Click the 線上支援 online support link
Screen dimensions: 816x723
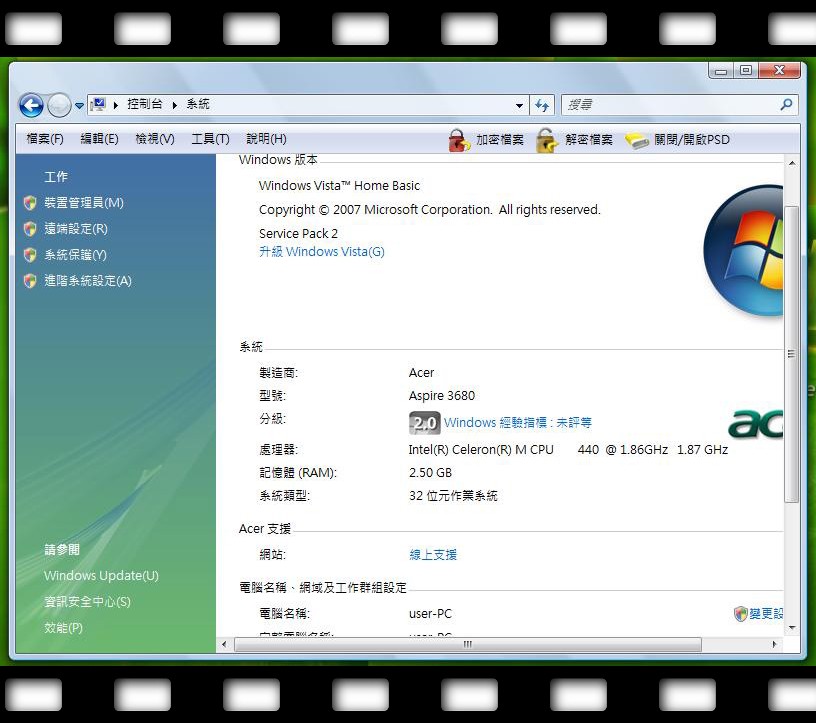point(433,555)
